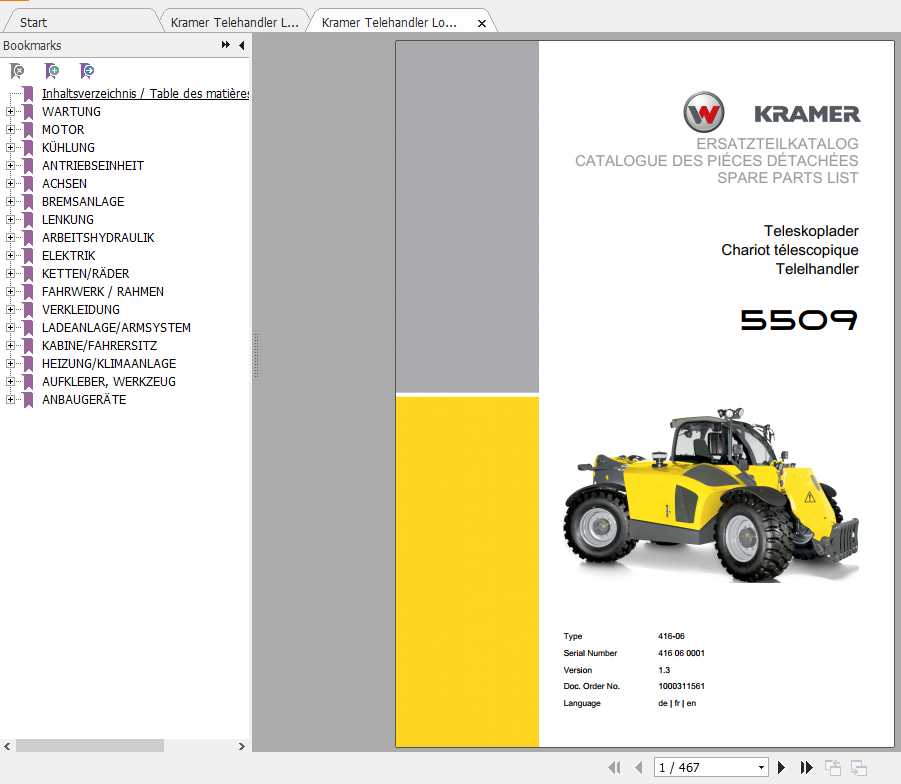
Task: Click the add bookmark icon
Action: coord(52,71)
